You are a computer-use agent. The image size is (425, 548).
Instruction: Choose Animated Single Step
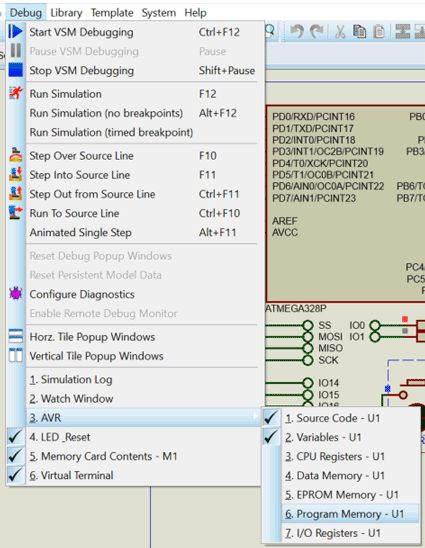pyautogui.click(x=135, y=232)
